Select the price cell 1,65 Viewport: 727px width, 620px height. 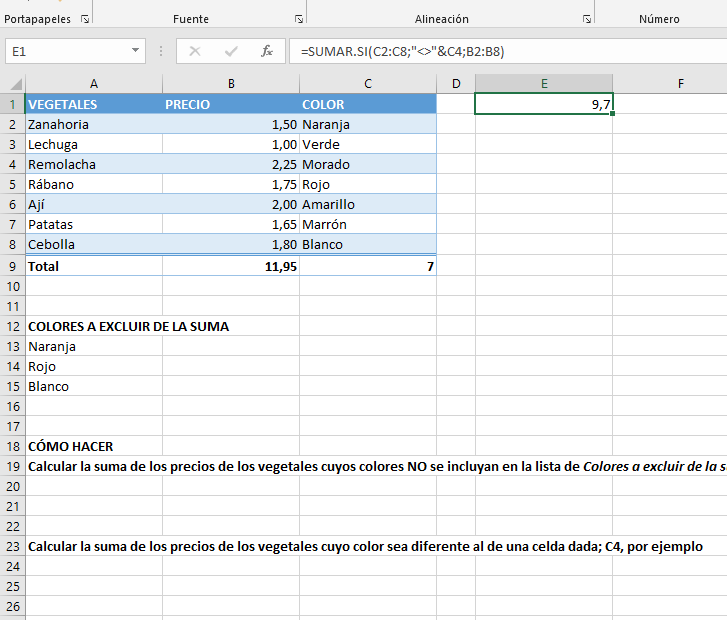[231, 224]
